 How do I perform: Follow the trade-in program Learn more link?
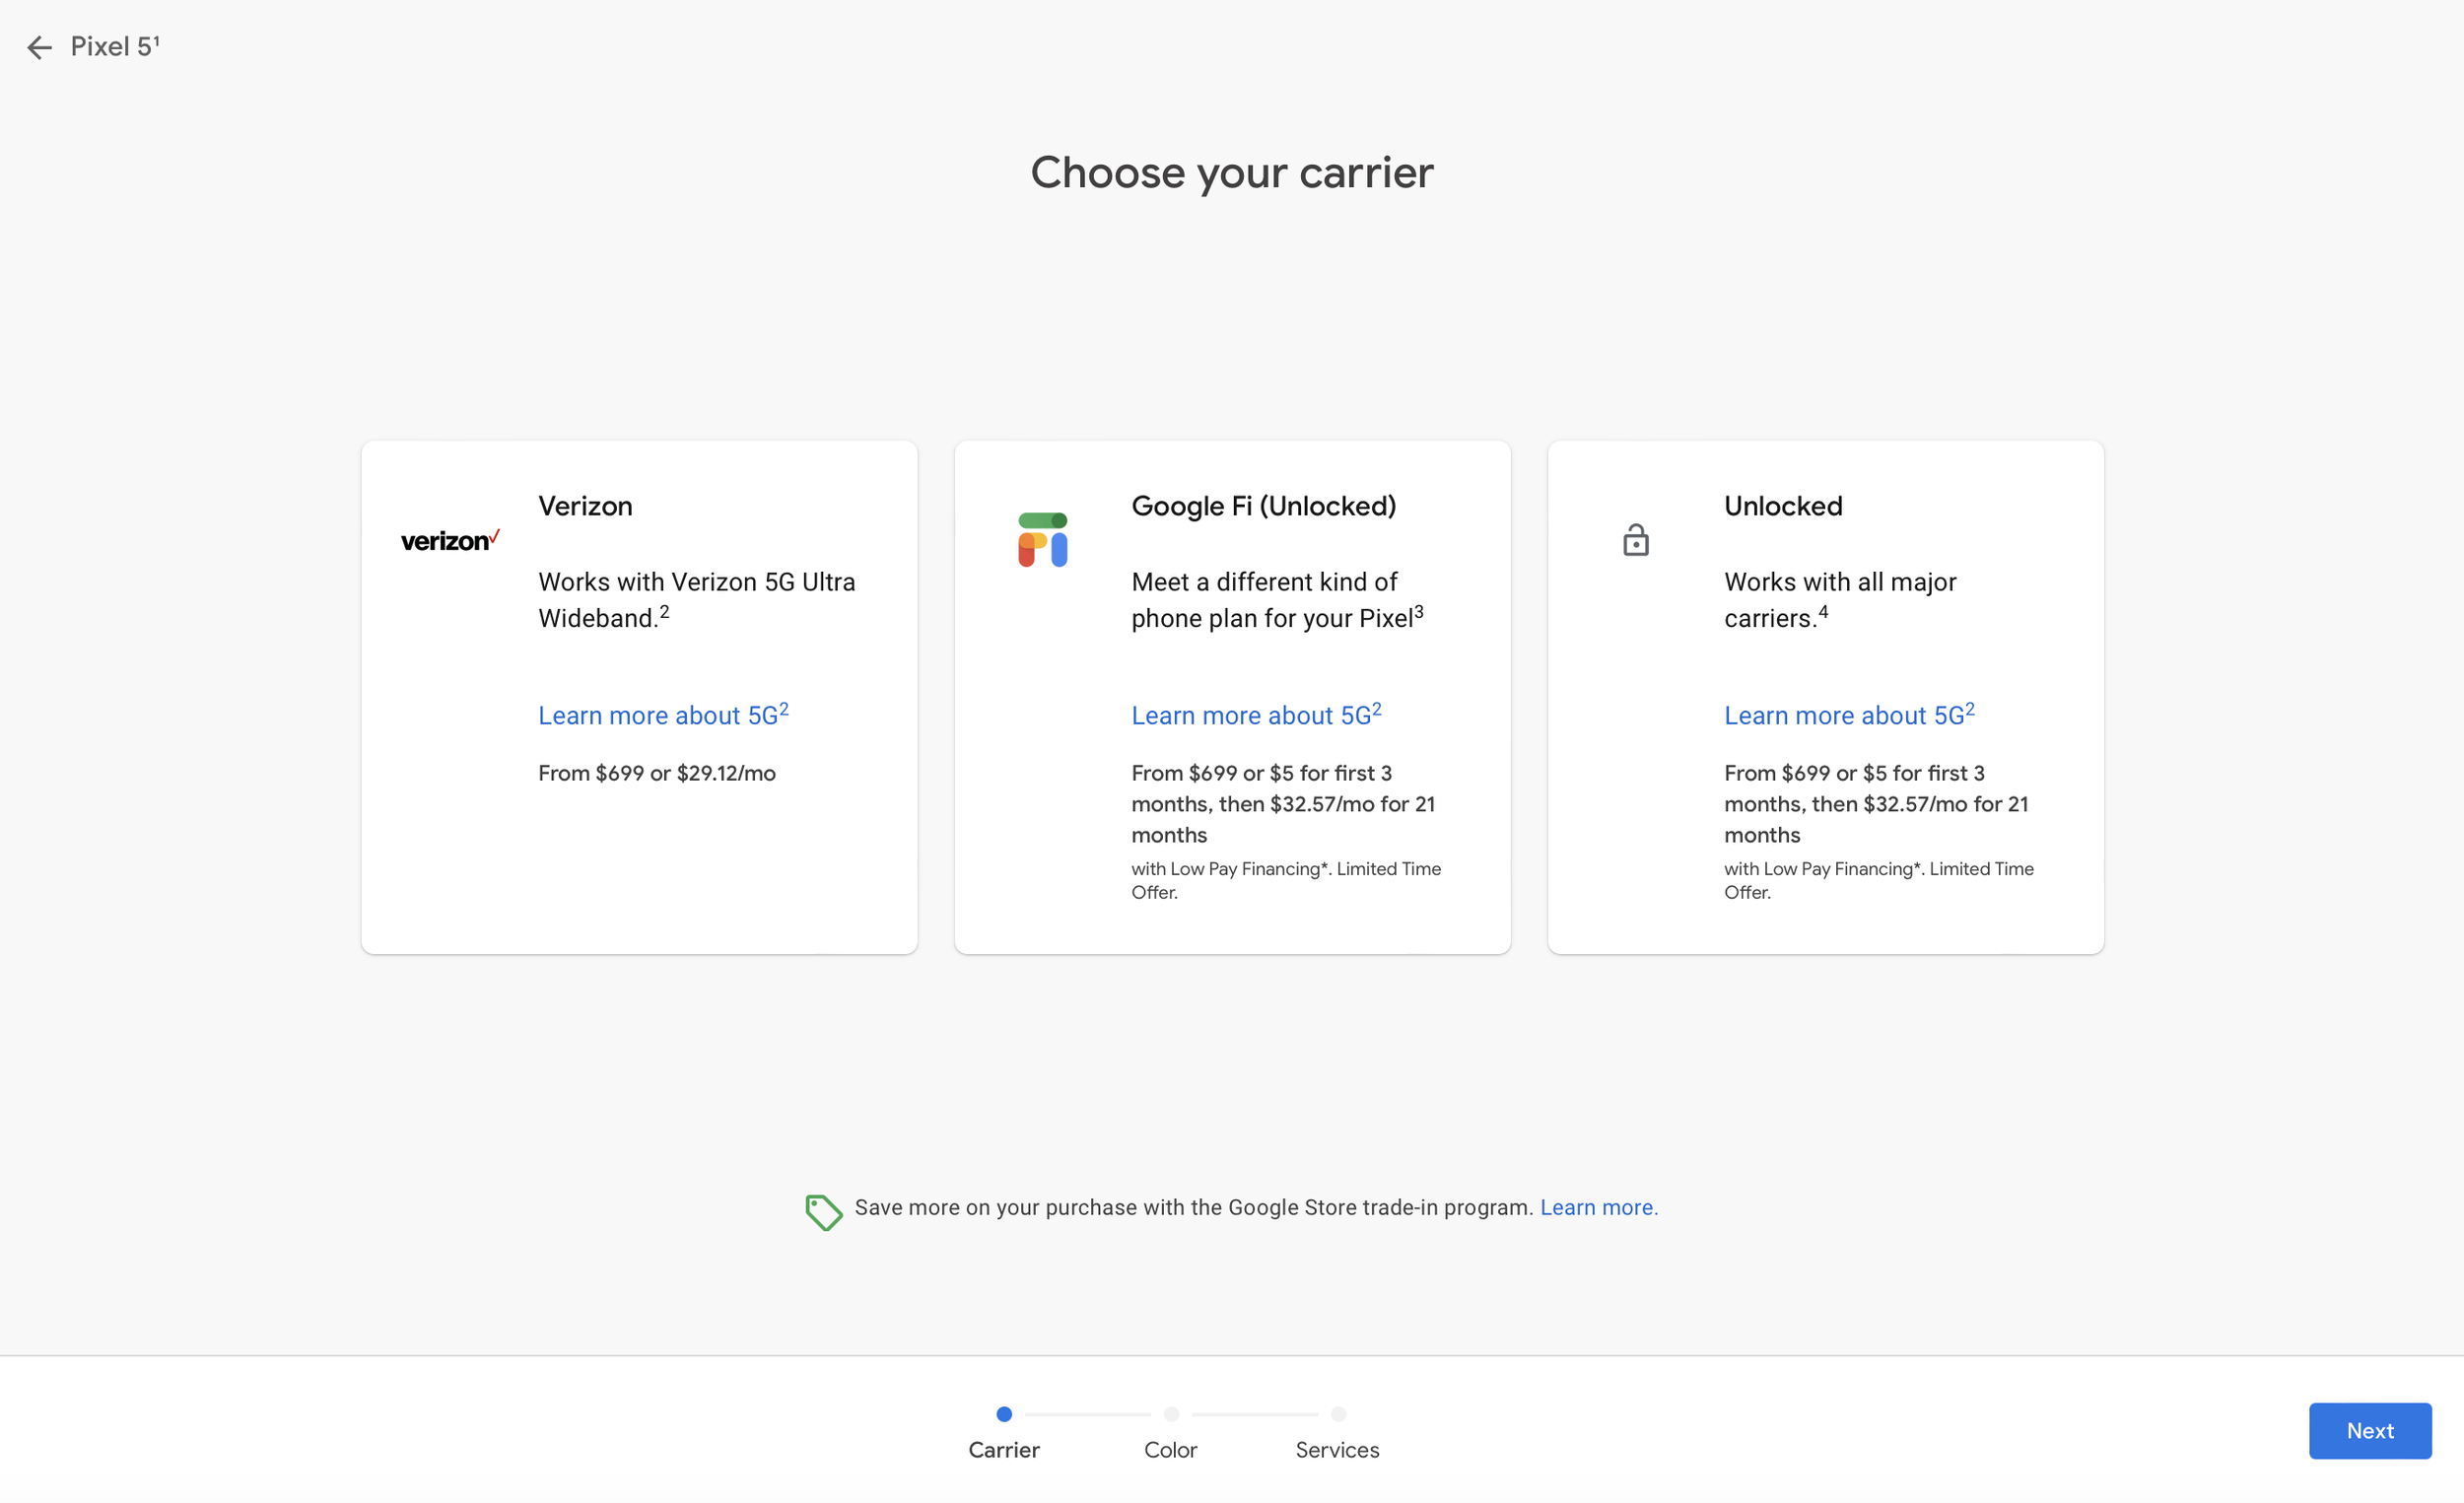[x=1598, y=1207]
